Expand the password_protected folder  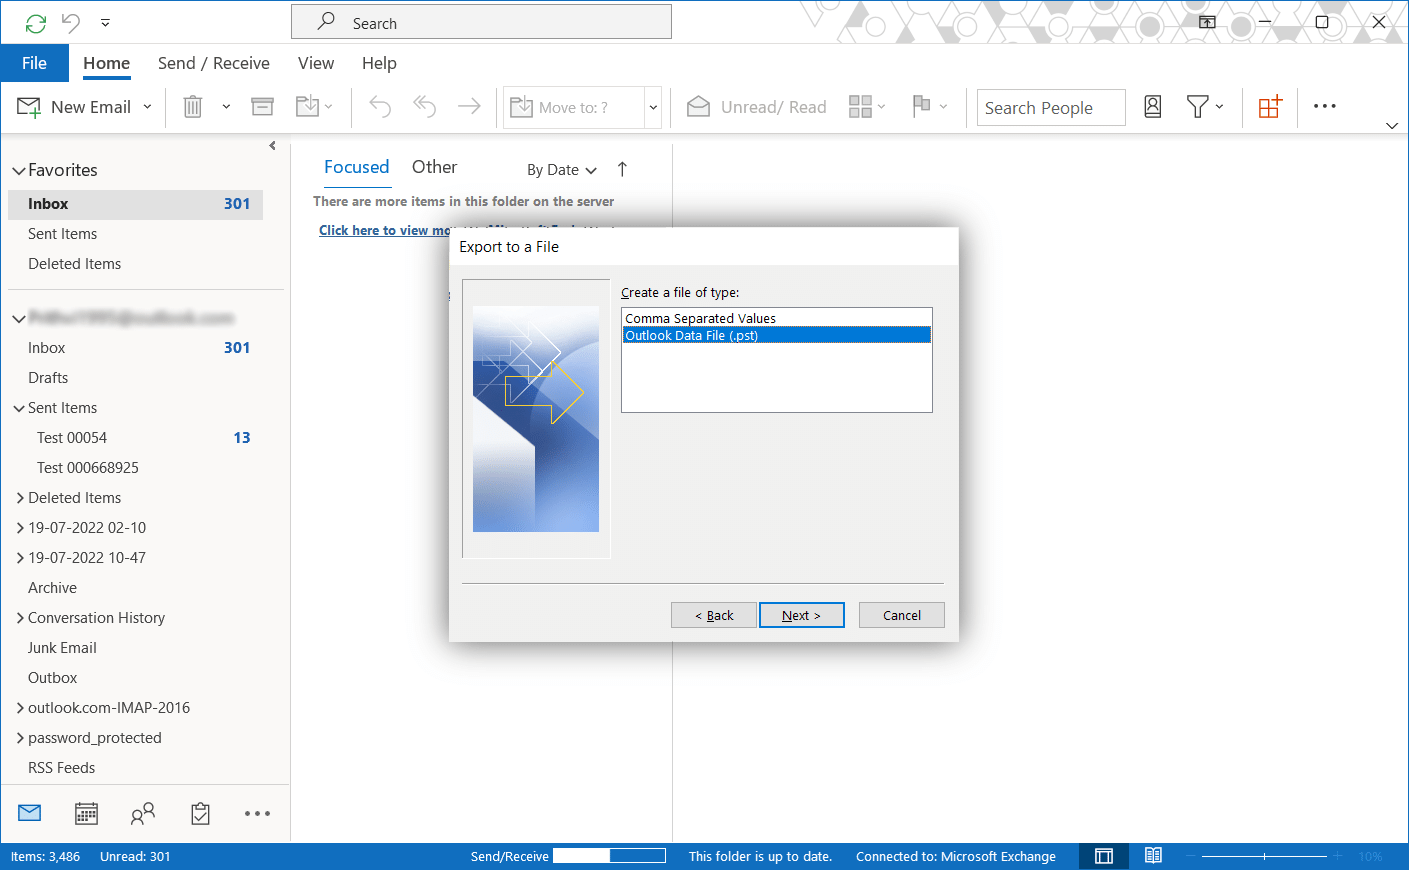[20, 738]
